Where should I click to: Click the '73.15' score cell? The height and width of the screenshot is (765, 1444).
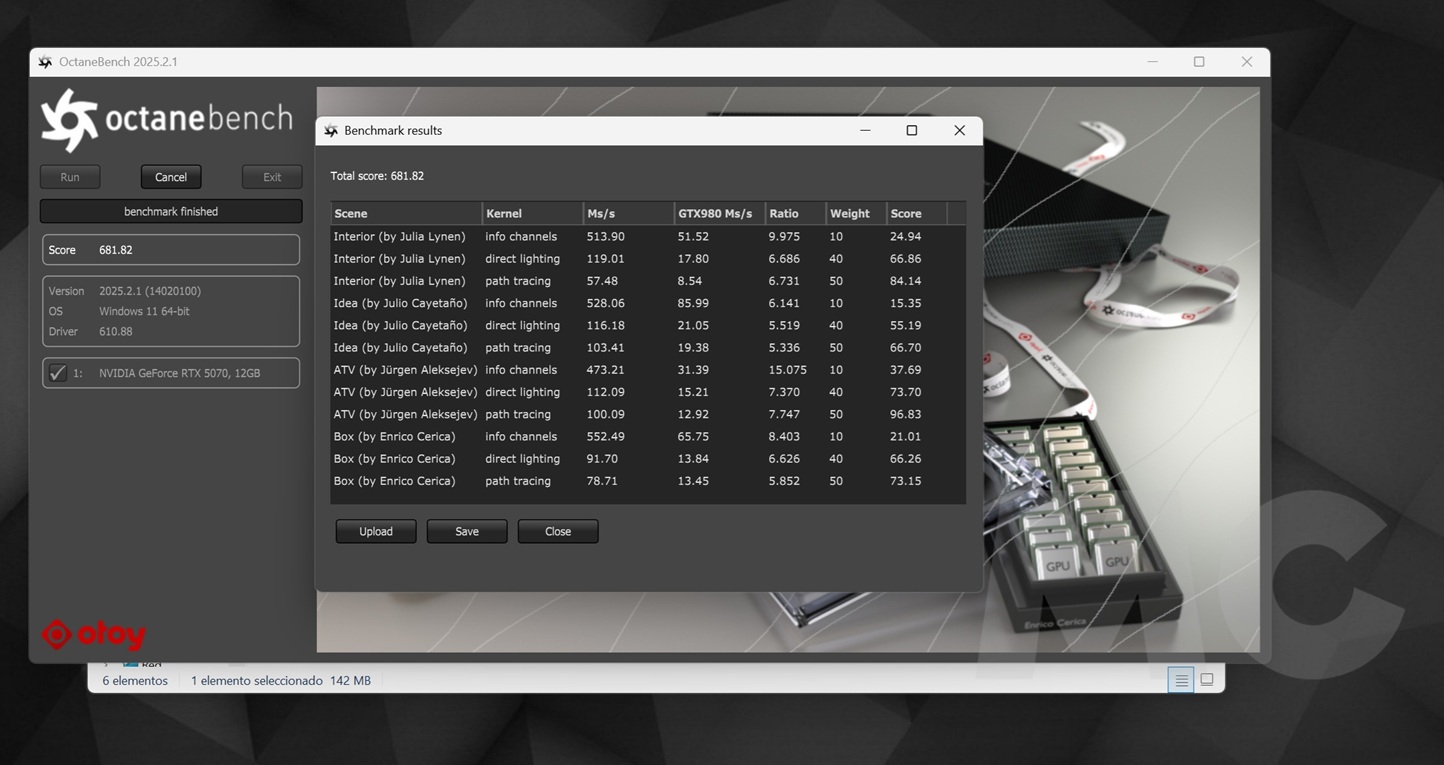905,481
